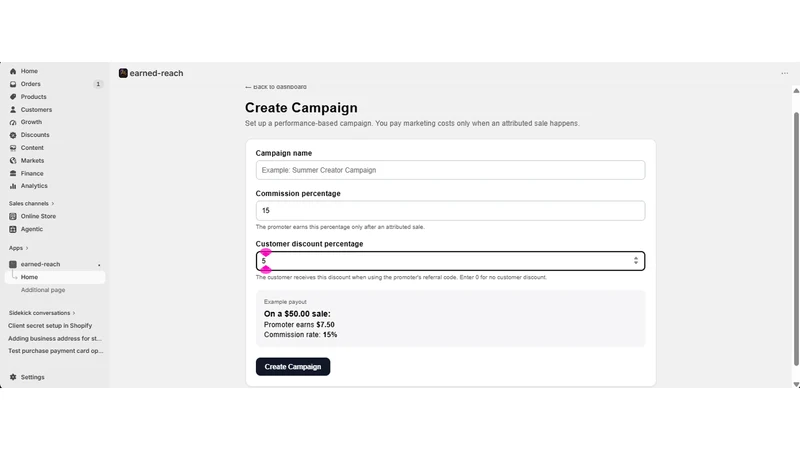Image resolution: width=800 pixels, height=450 pixels.
Task: Click the Online Store icon
Action: click(13, 216)
